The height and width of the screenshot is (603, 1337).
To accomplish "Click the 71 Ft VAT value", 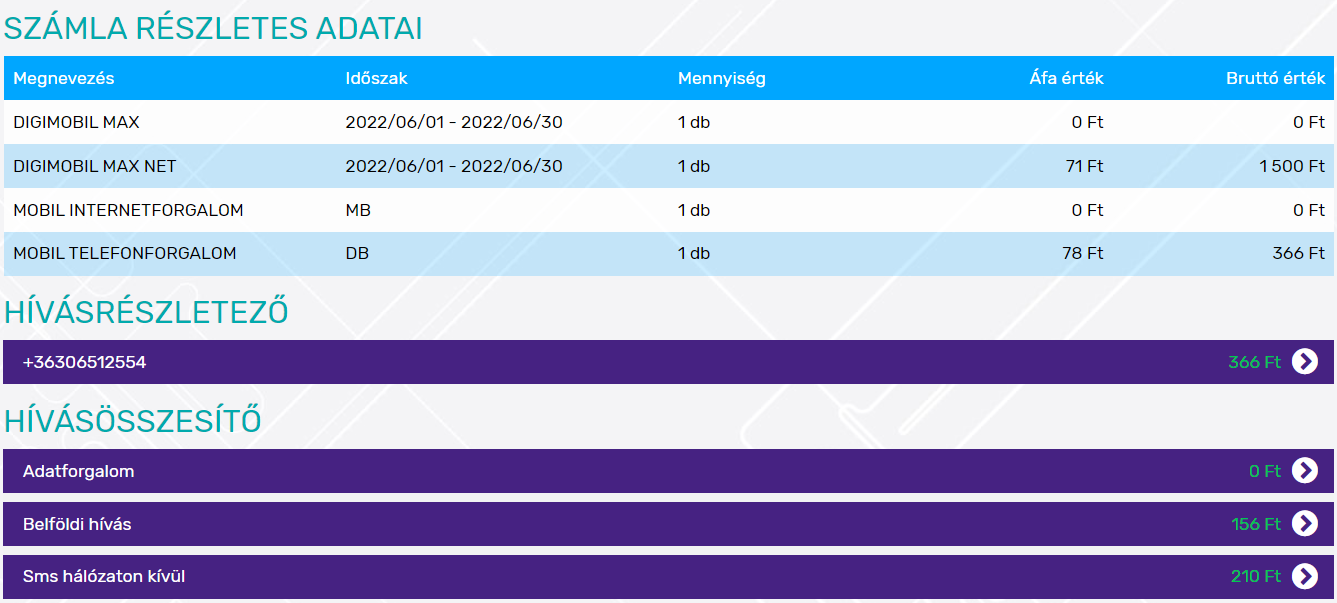I will (x=1085, y=166).
